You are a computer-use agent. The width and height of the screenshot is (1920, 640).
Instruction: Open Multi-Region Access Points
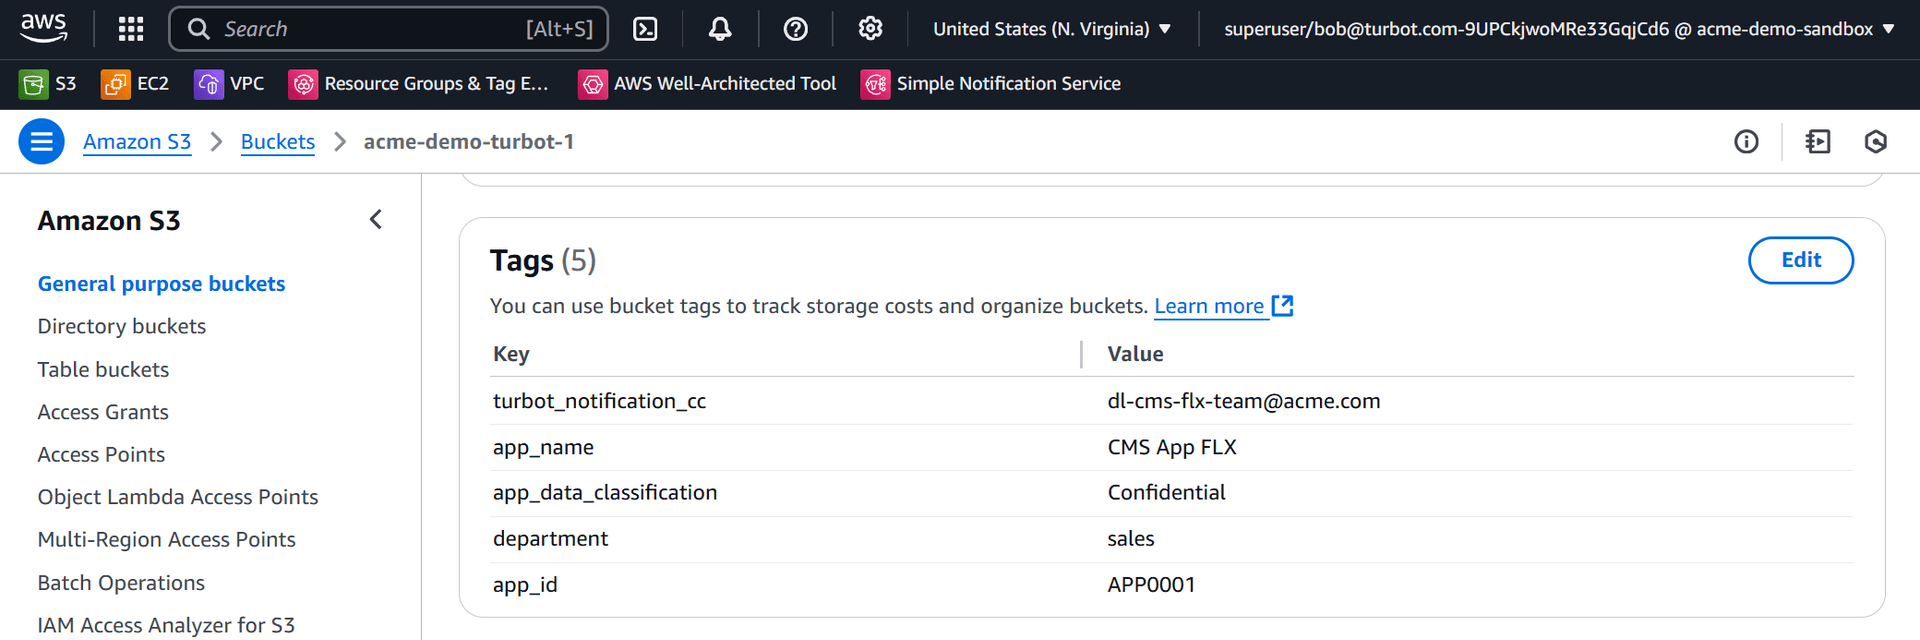click(x=167, y=540)
